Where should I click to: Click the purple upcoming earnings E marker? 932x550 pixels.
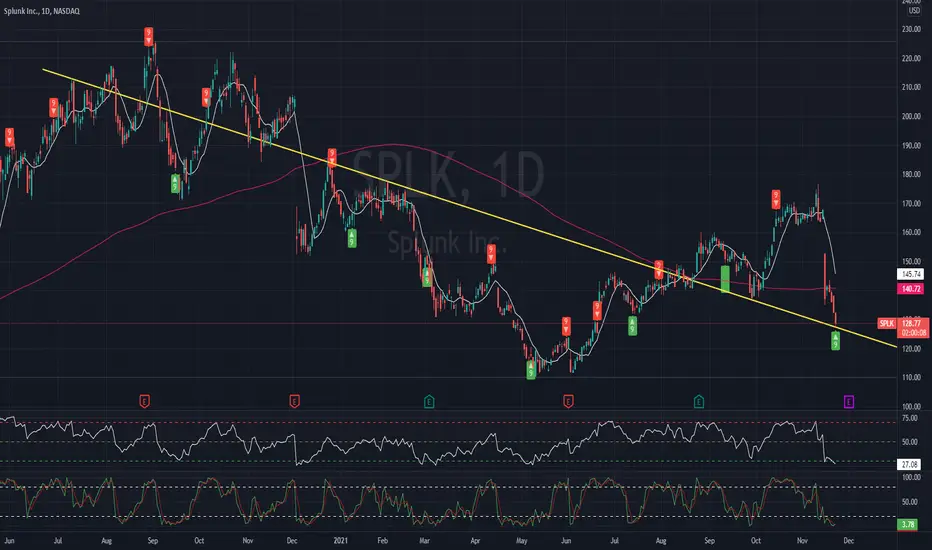click(x=849, y=402)
